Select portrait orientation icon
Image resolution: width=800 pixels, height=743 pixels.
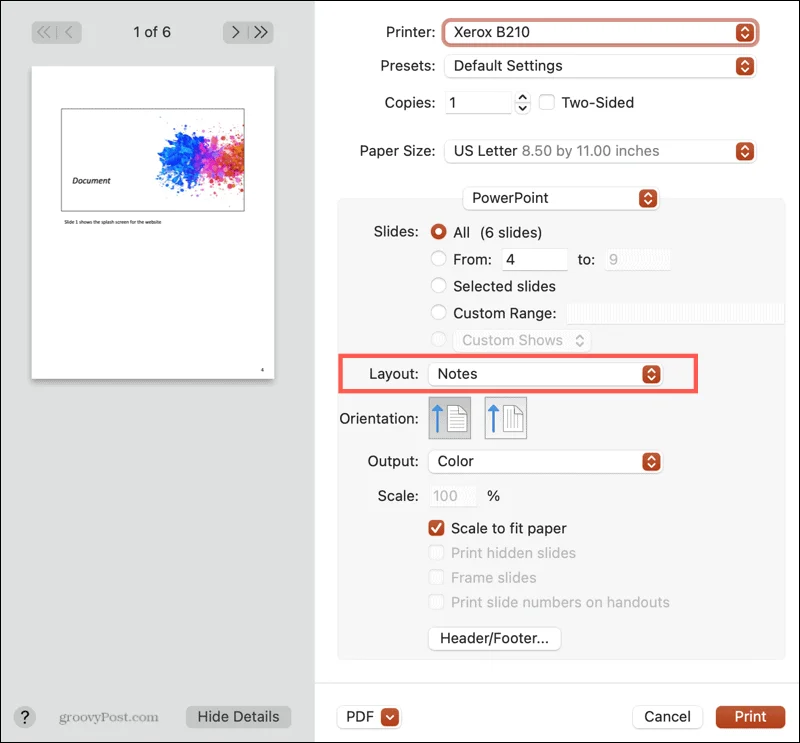click(x=449, y=418)
